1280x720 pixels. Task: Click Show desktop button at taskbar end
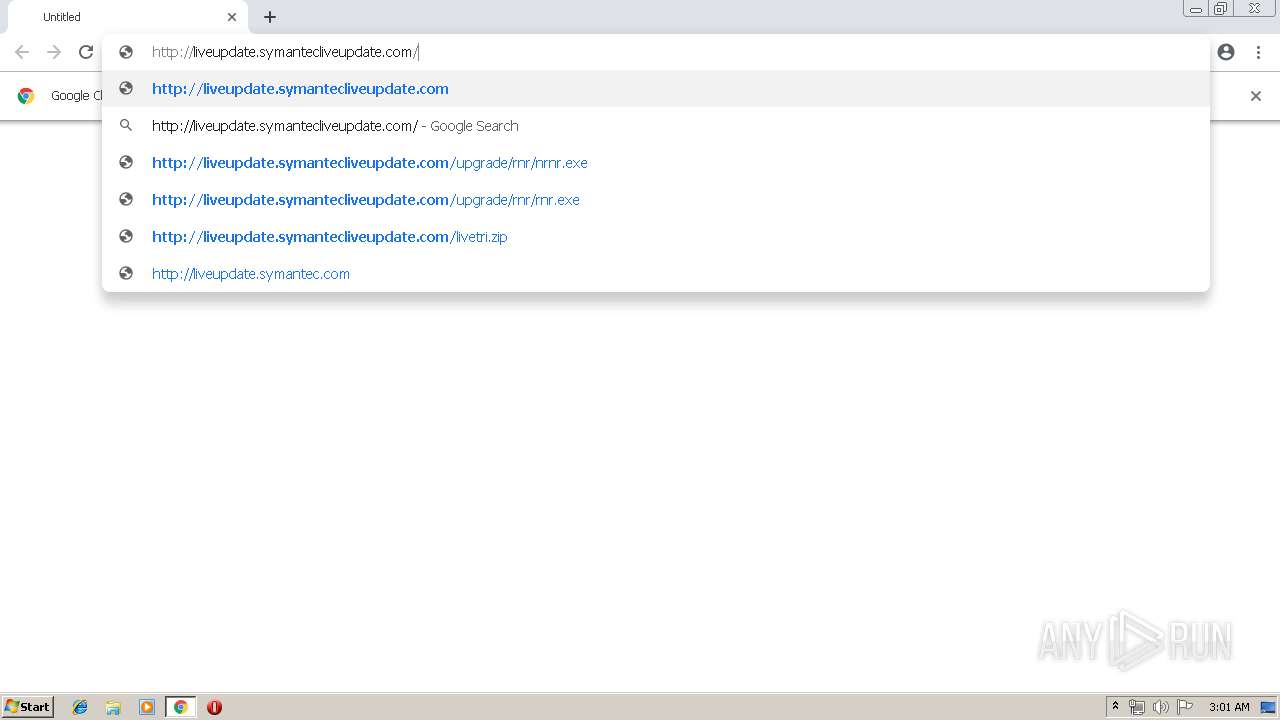tap(1268, 707)
